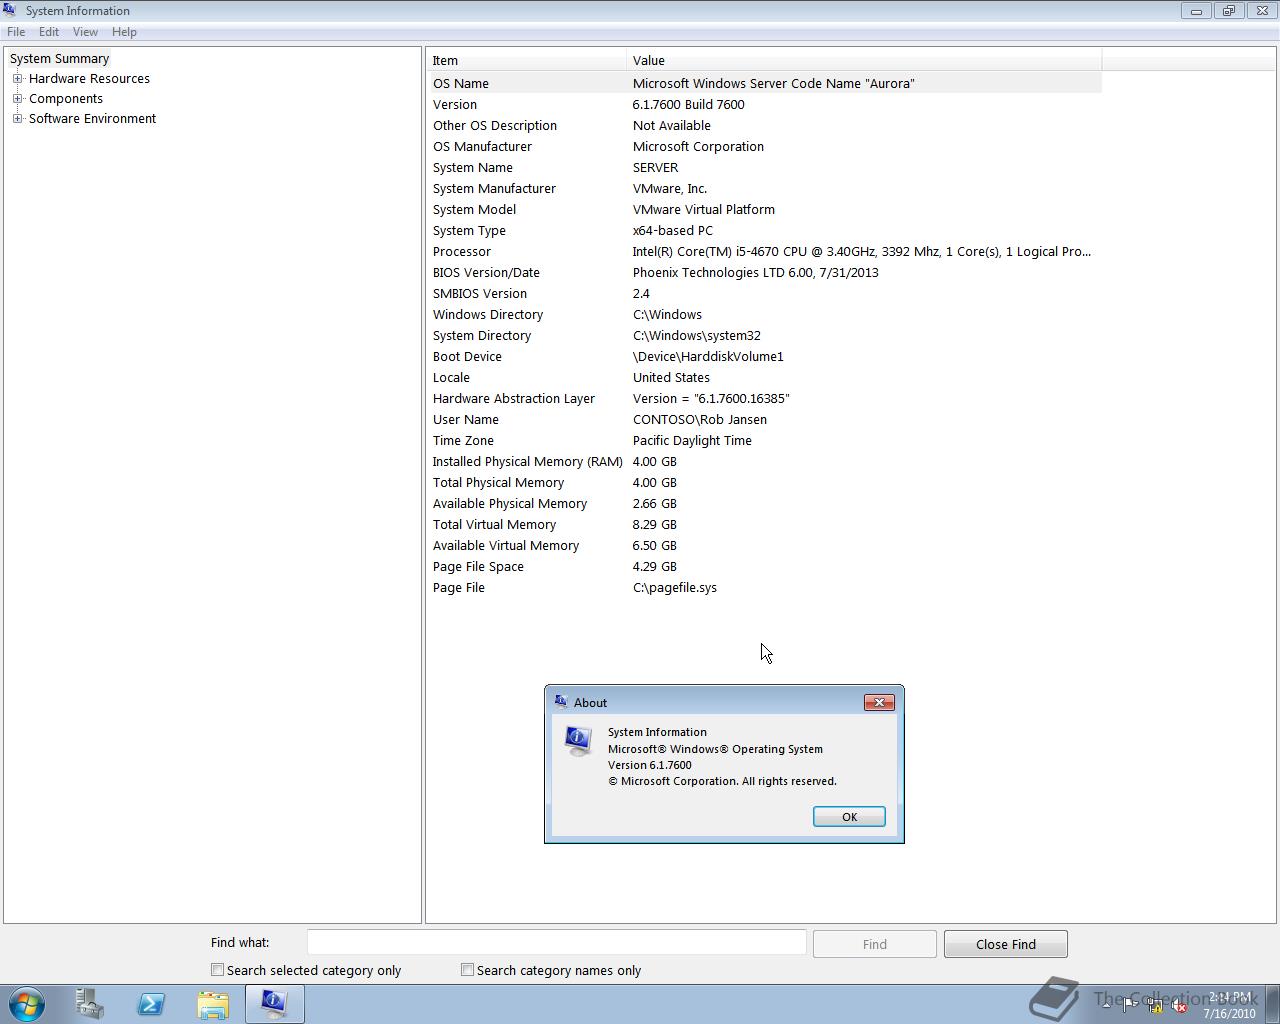Select Hardware Resources label
1280x1024 pixels.
(x=89, y=78)
